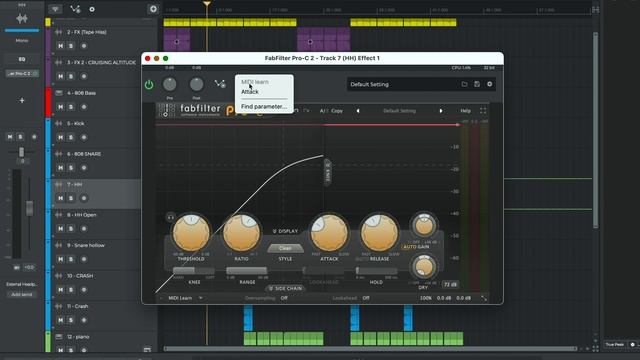Open the FabFilter Default Setting preset name menu
This screenshot has height=360, width=640.
(399, 111)
